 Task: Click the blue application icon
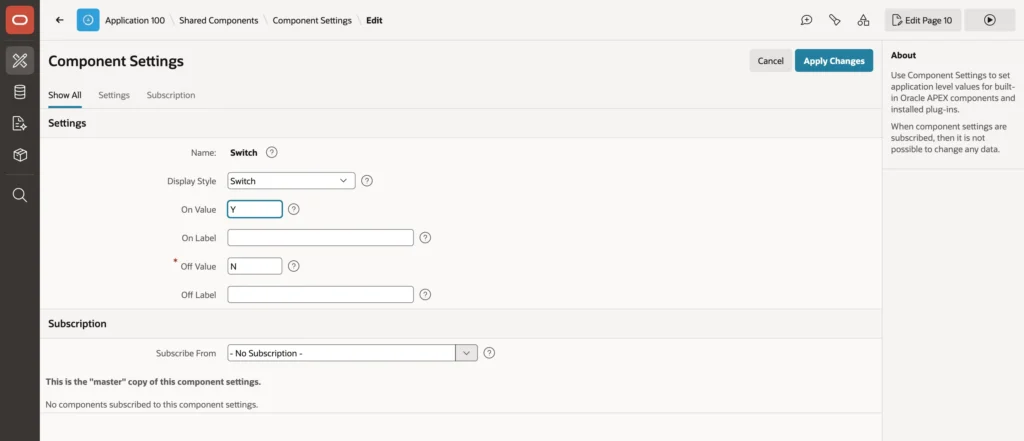tap(88, 20)
